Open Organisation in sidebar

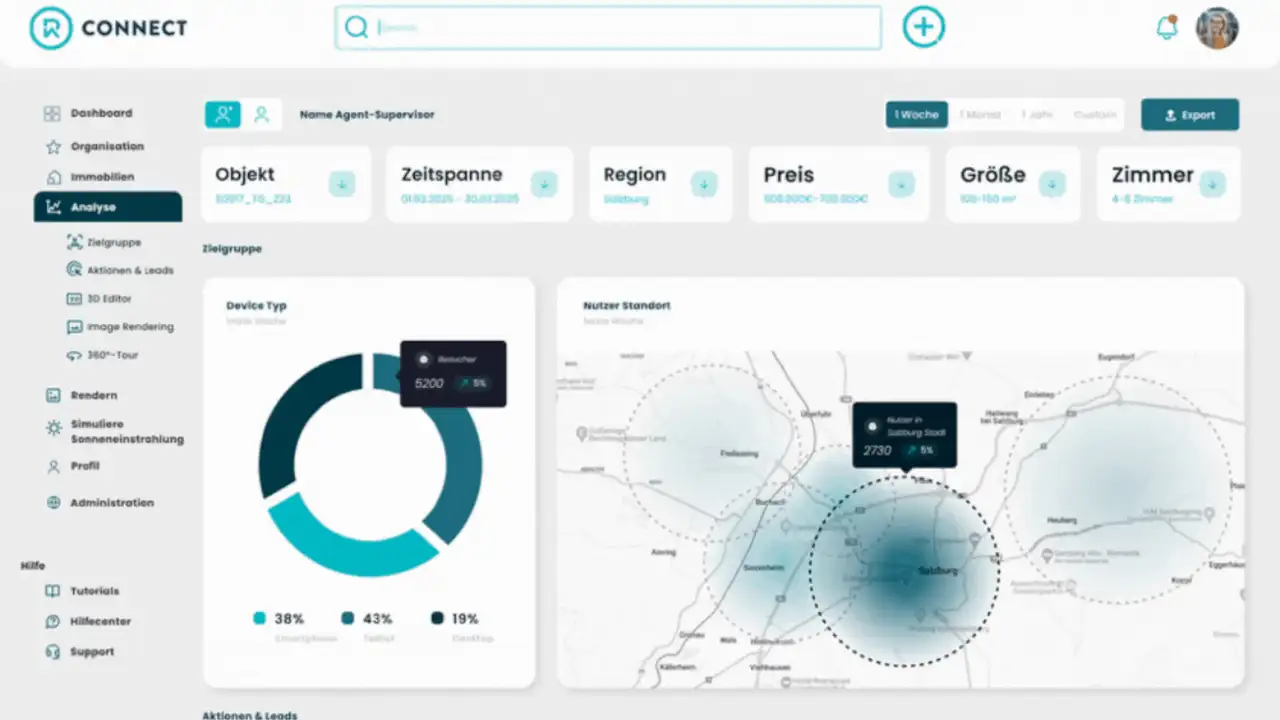pos(108,147)
